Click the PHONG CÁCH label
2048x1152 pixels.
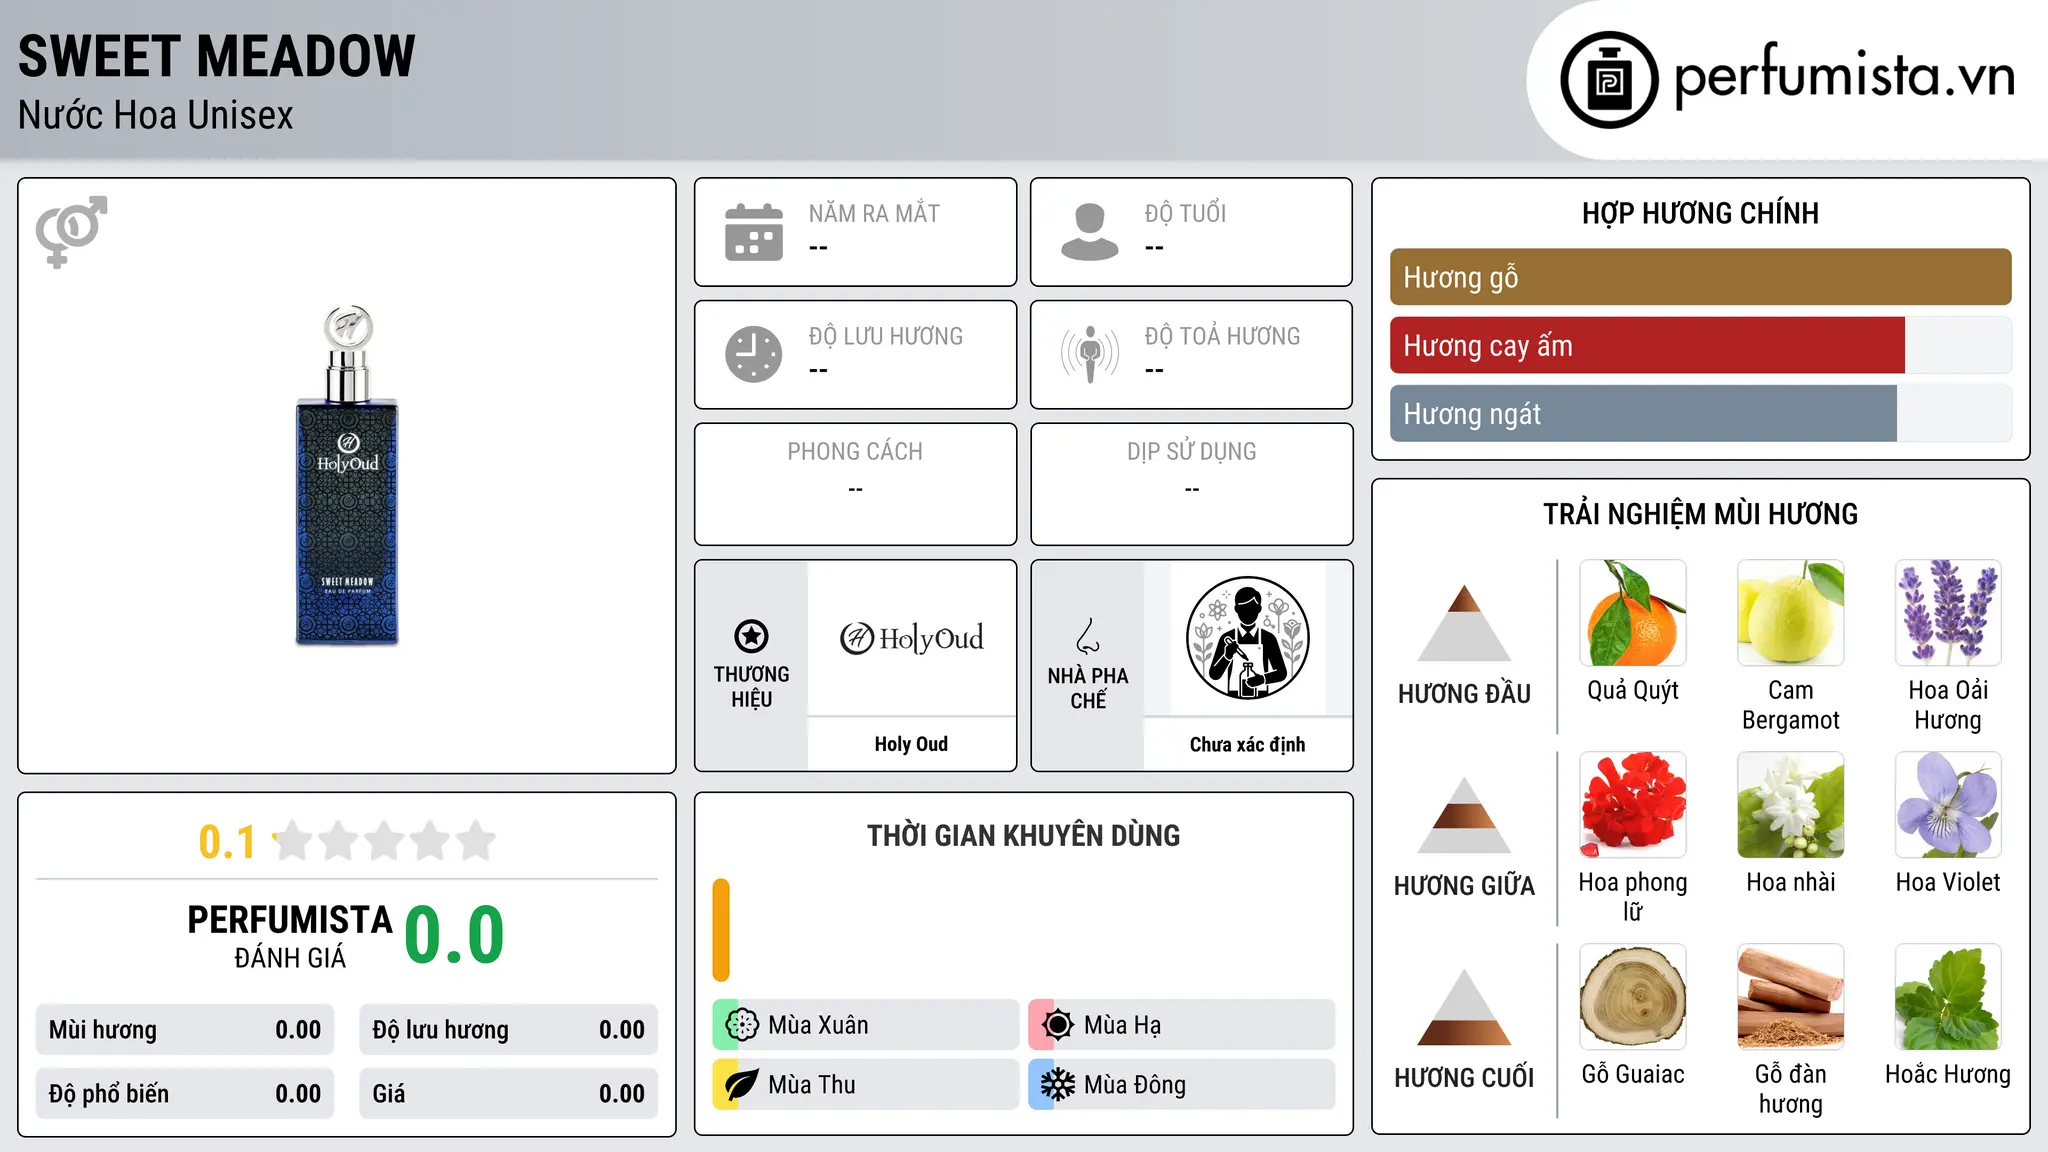pos(855,452)
